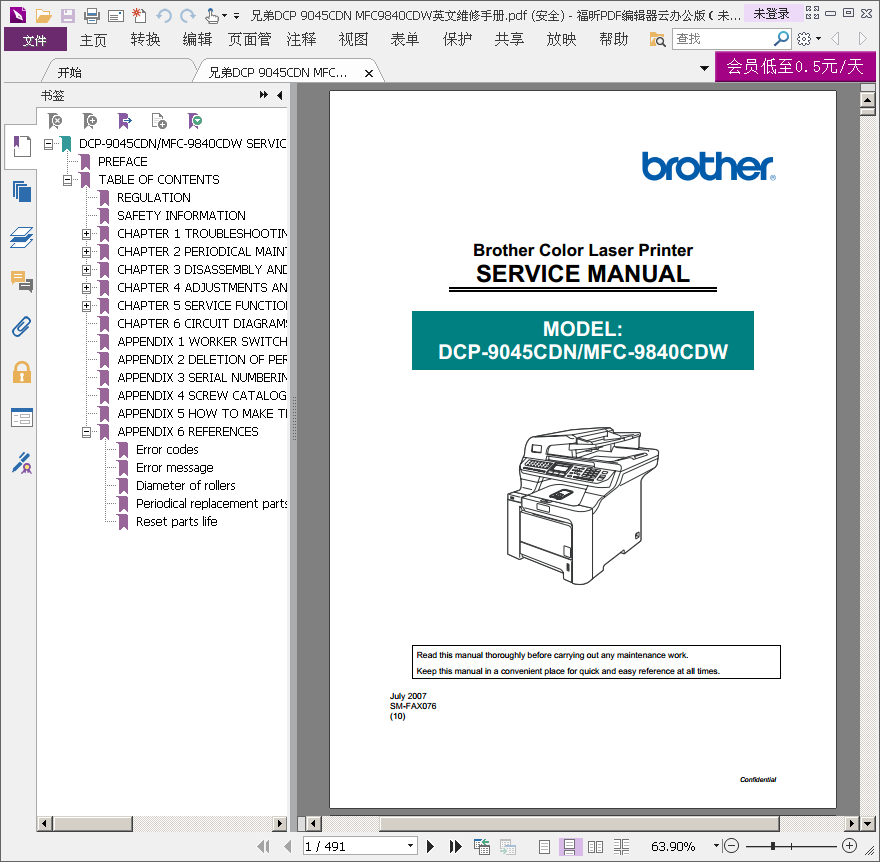Collapse APPENDIX 6 REFERENCES bookmark
The image size is (880, 862).
(86, 432)
